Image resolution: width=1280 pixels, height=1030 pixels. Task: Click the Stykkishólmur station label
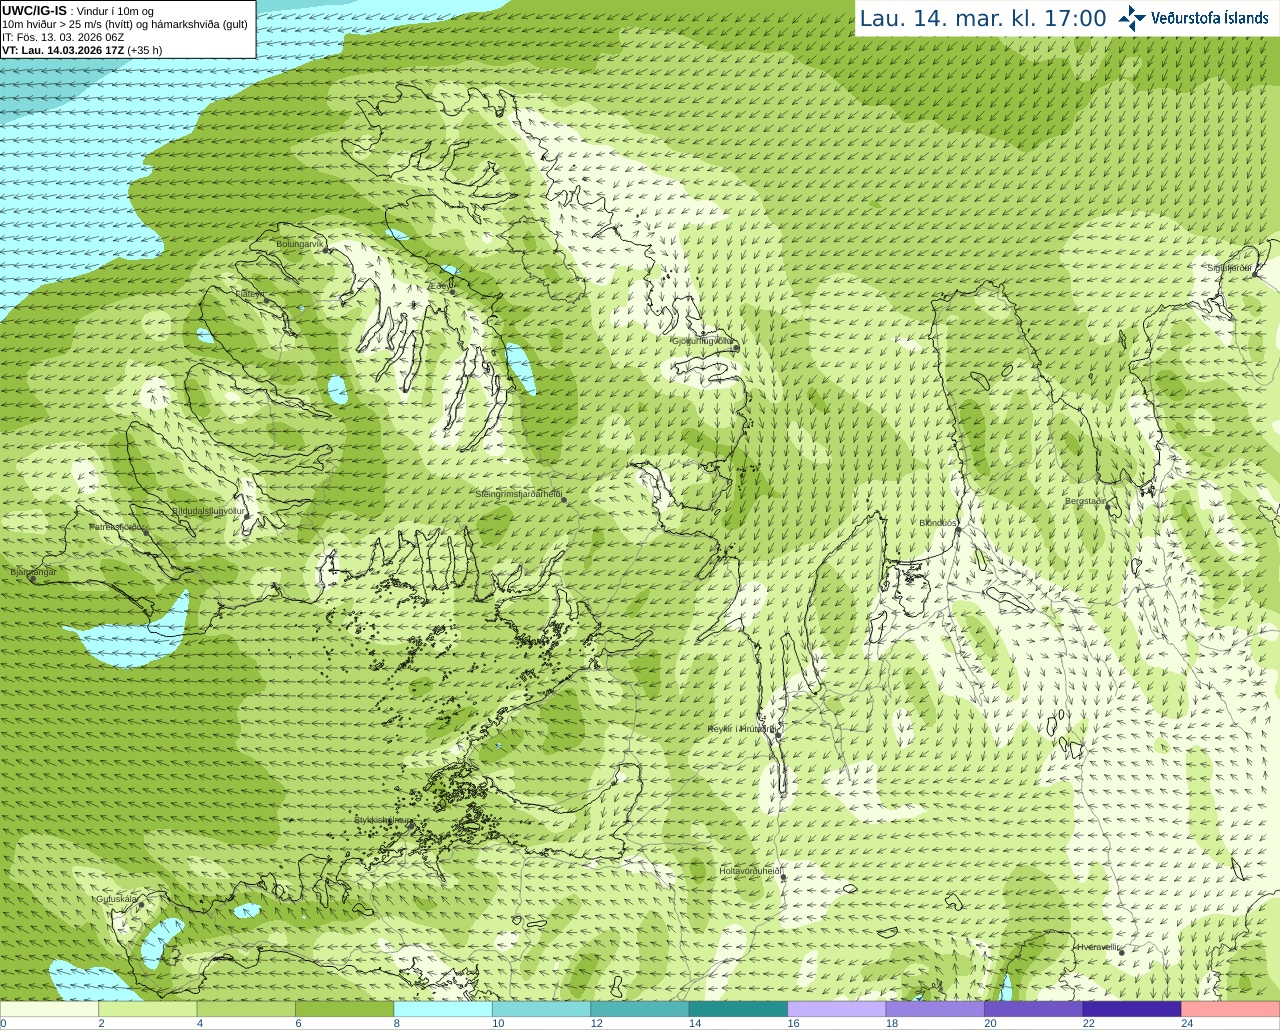pos(383,820)
